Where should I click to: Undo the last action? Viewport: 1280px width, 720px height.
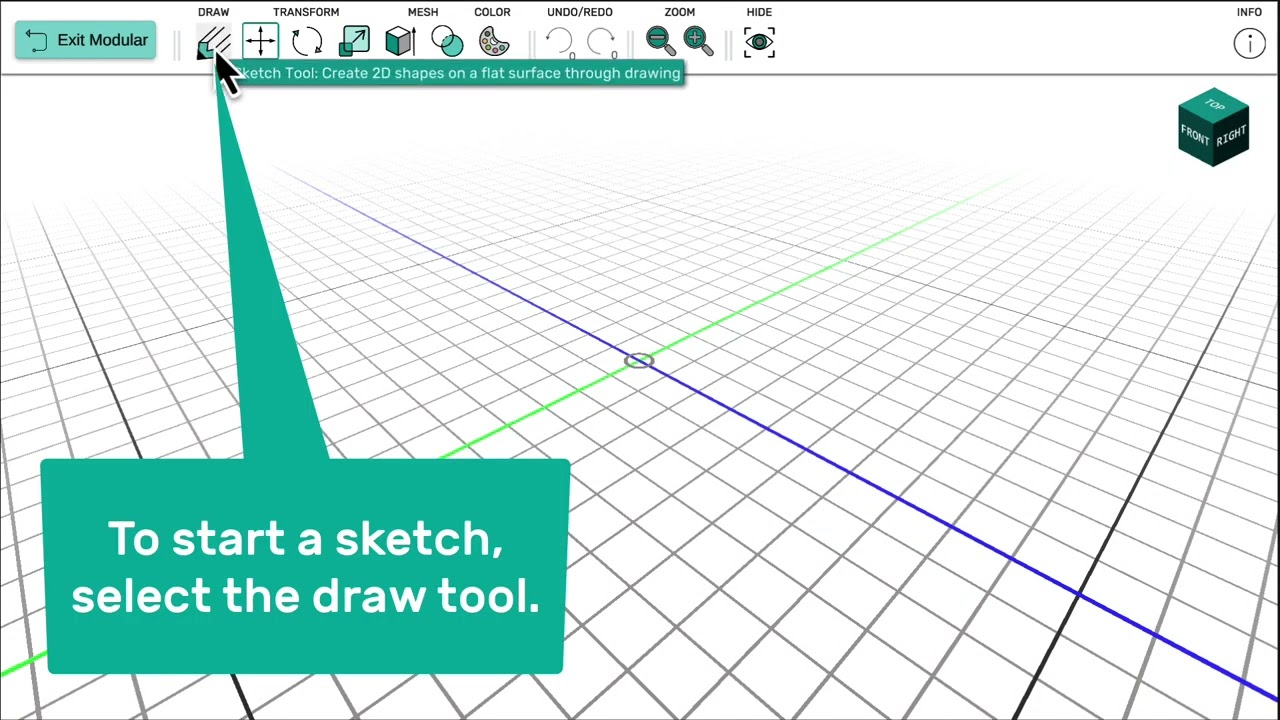point(560,41)
